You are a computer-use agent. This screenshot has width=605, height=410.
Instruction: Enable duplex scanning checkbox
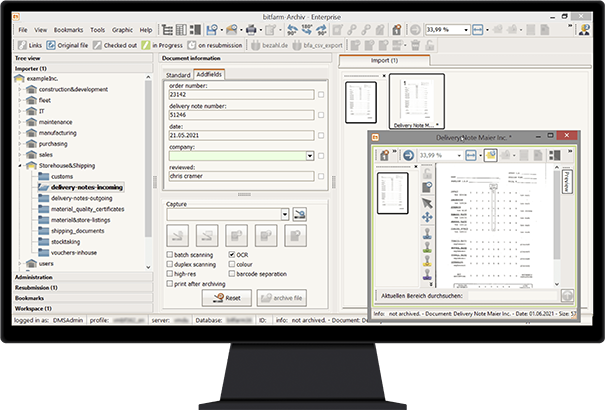169,264
